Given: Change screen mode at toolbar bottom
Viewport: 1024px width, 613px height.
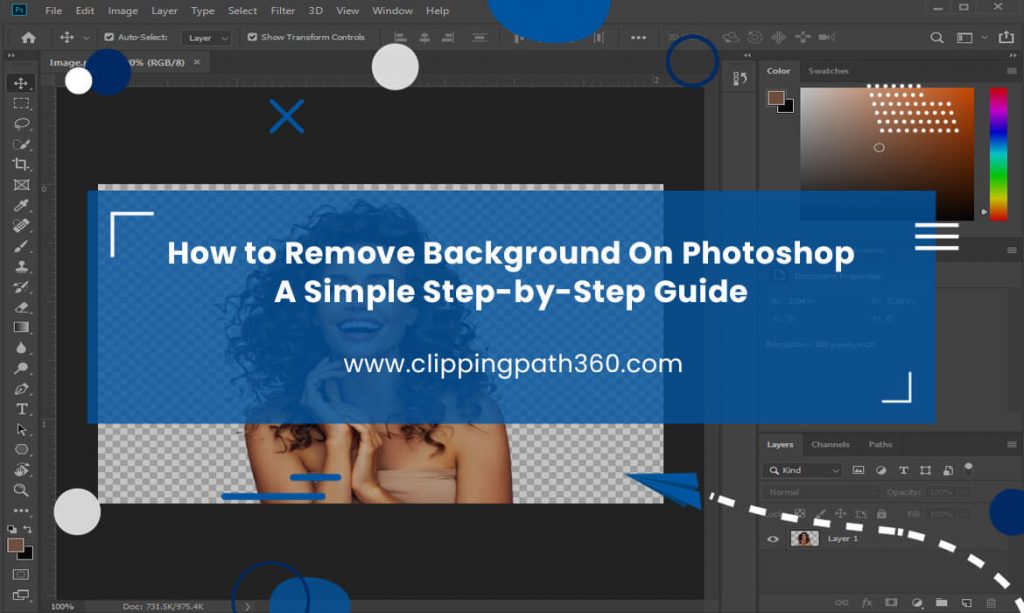Looking at the screenshot, I should (21, 595).
